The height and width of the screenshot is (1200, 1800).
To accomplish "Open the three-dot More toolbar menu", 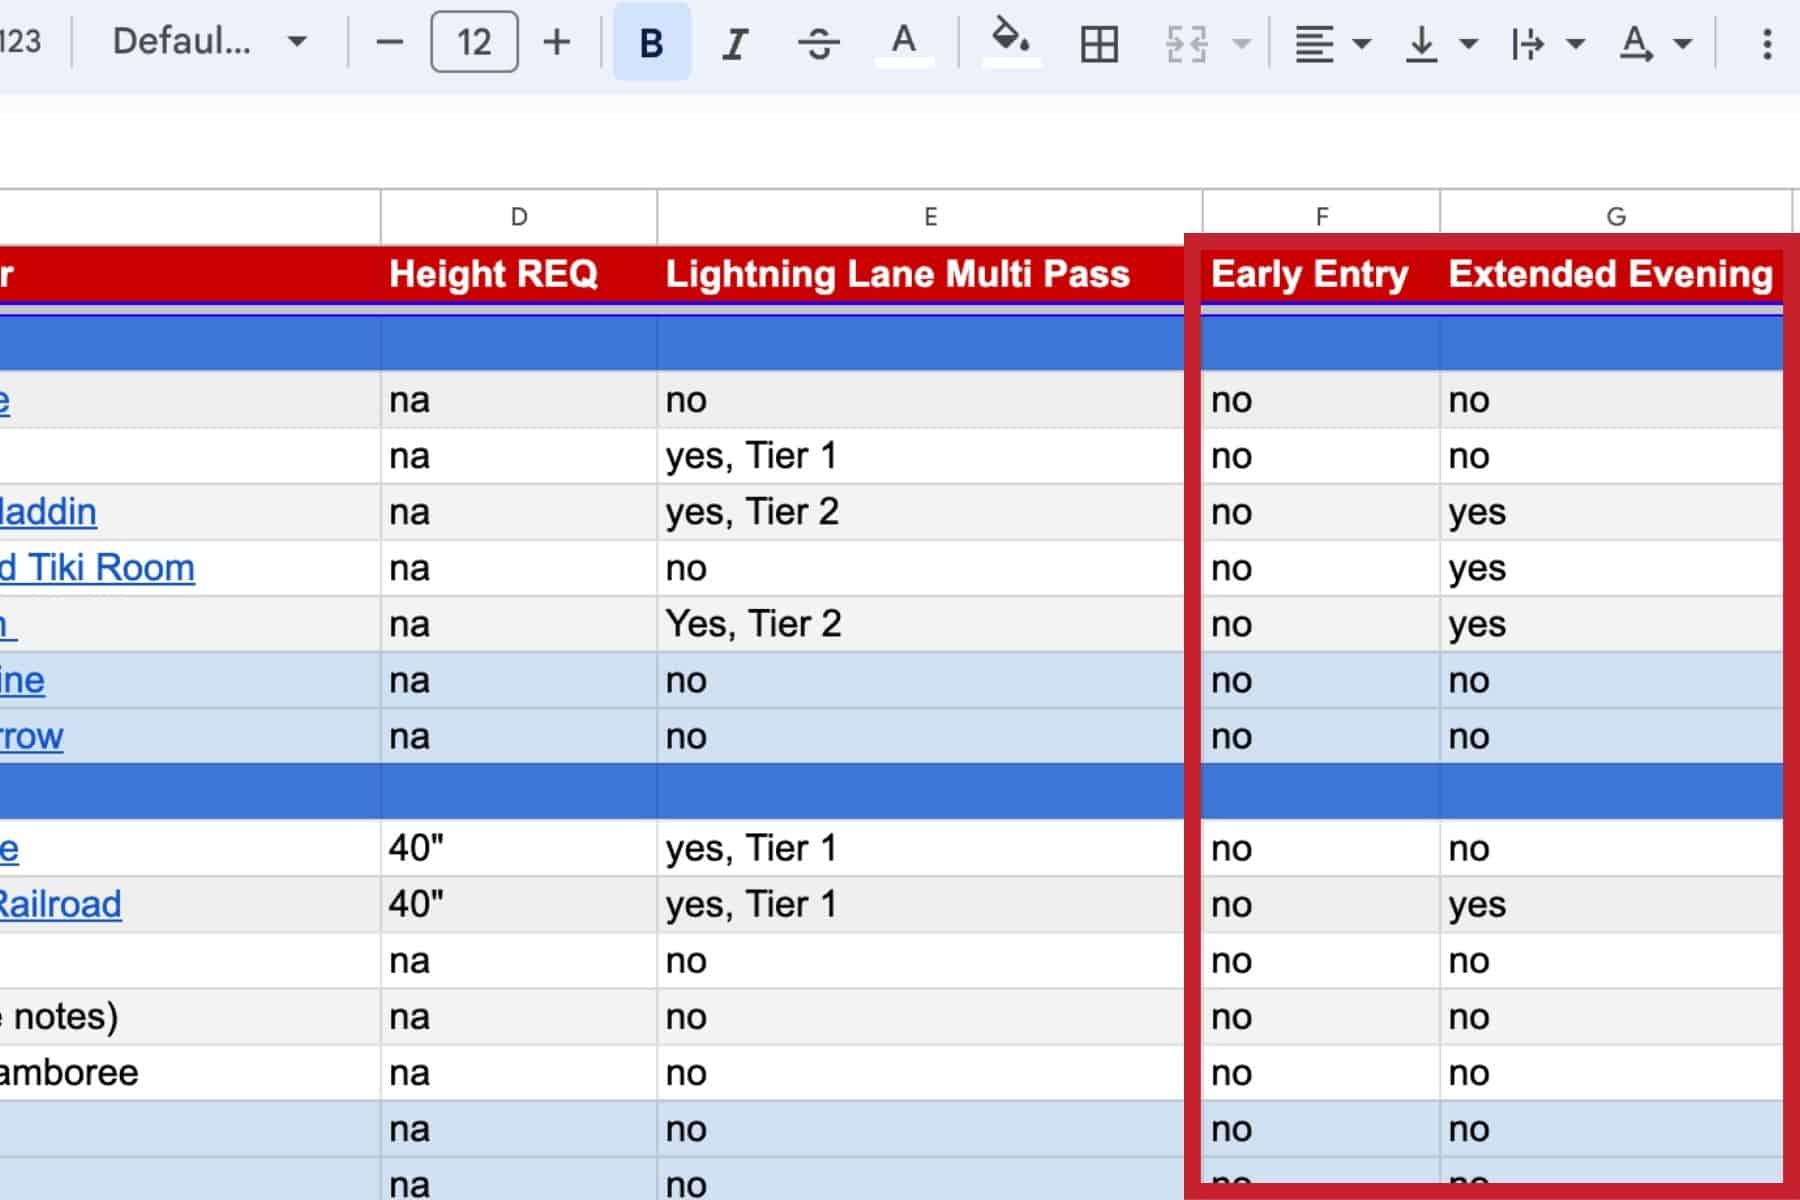I will [x=1767, y=43].
